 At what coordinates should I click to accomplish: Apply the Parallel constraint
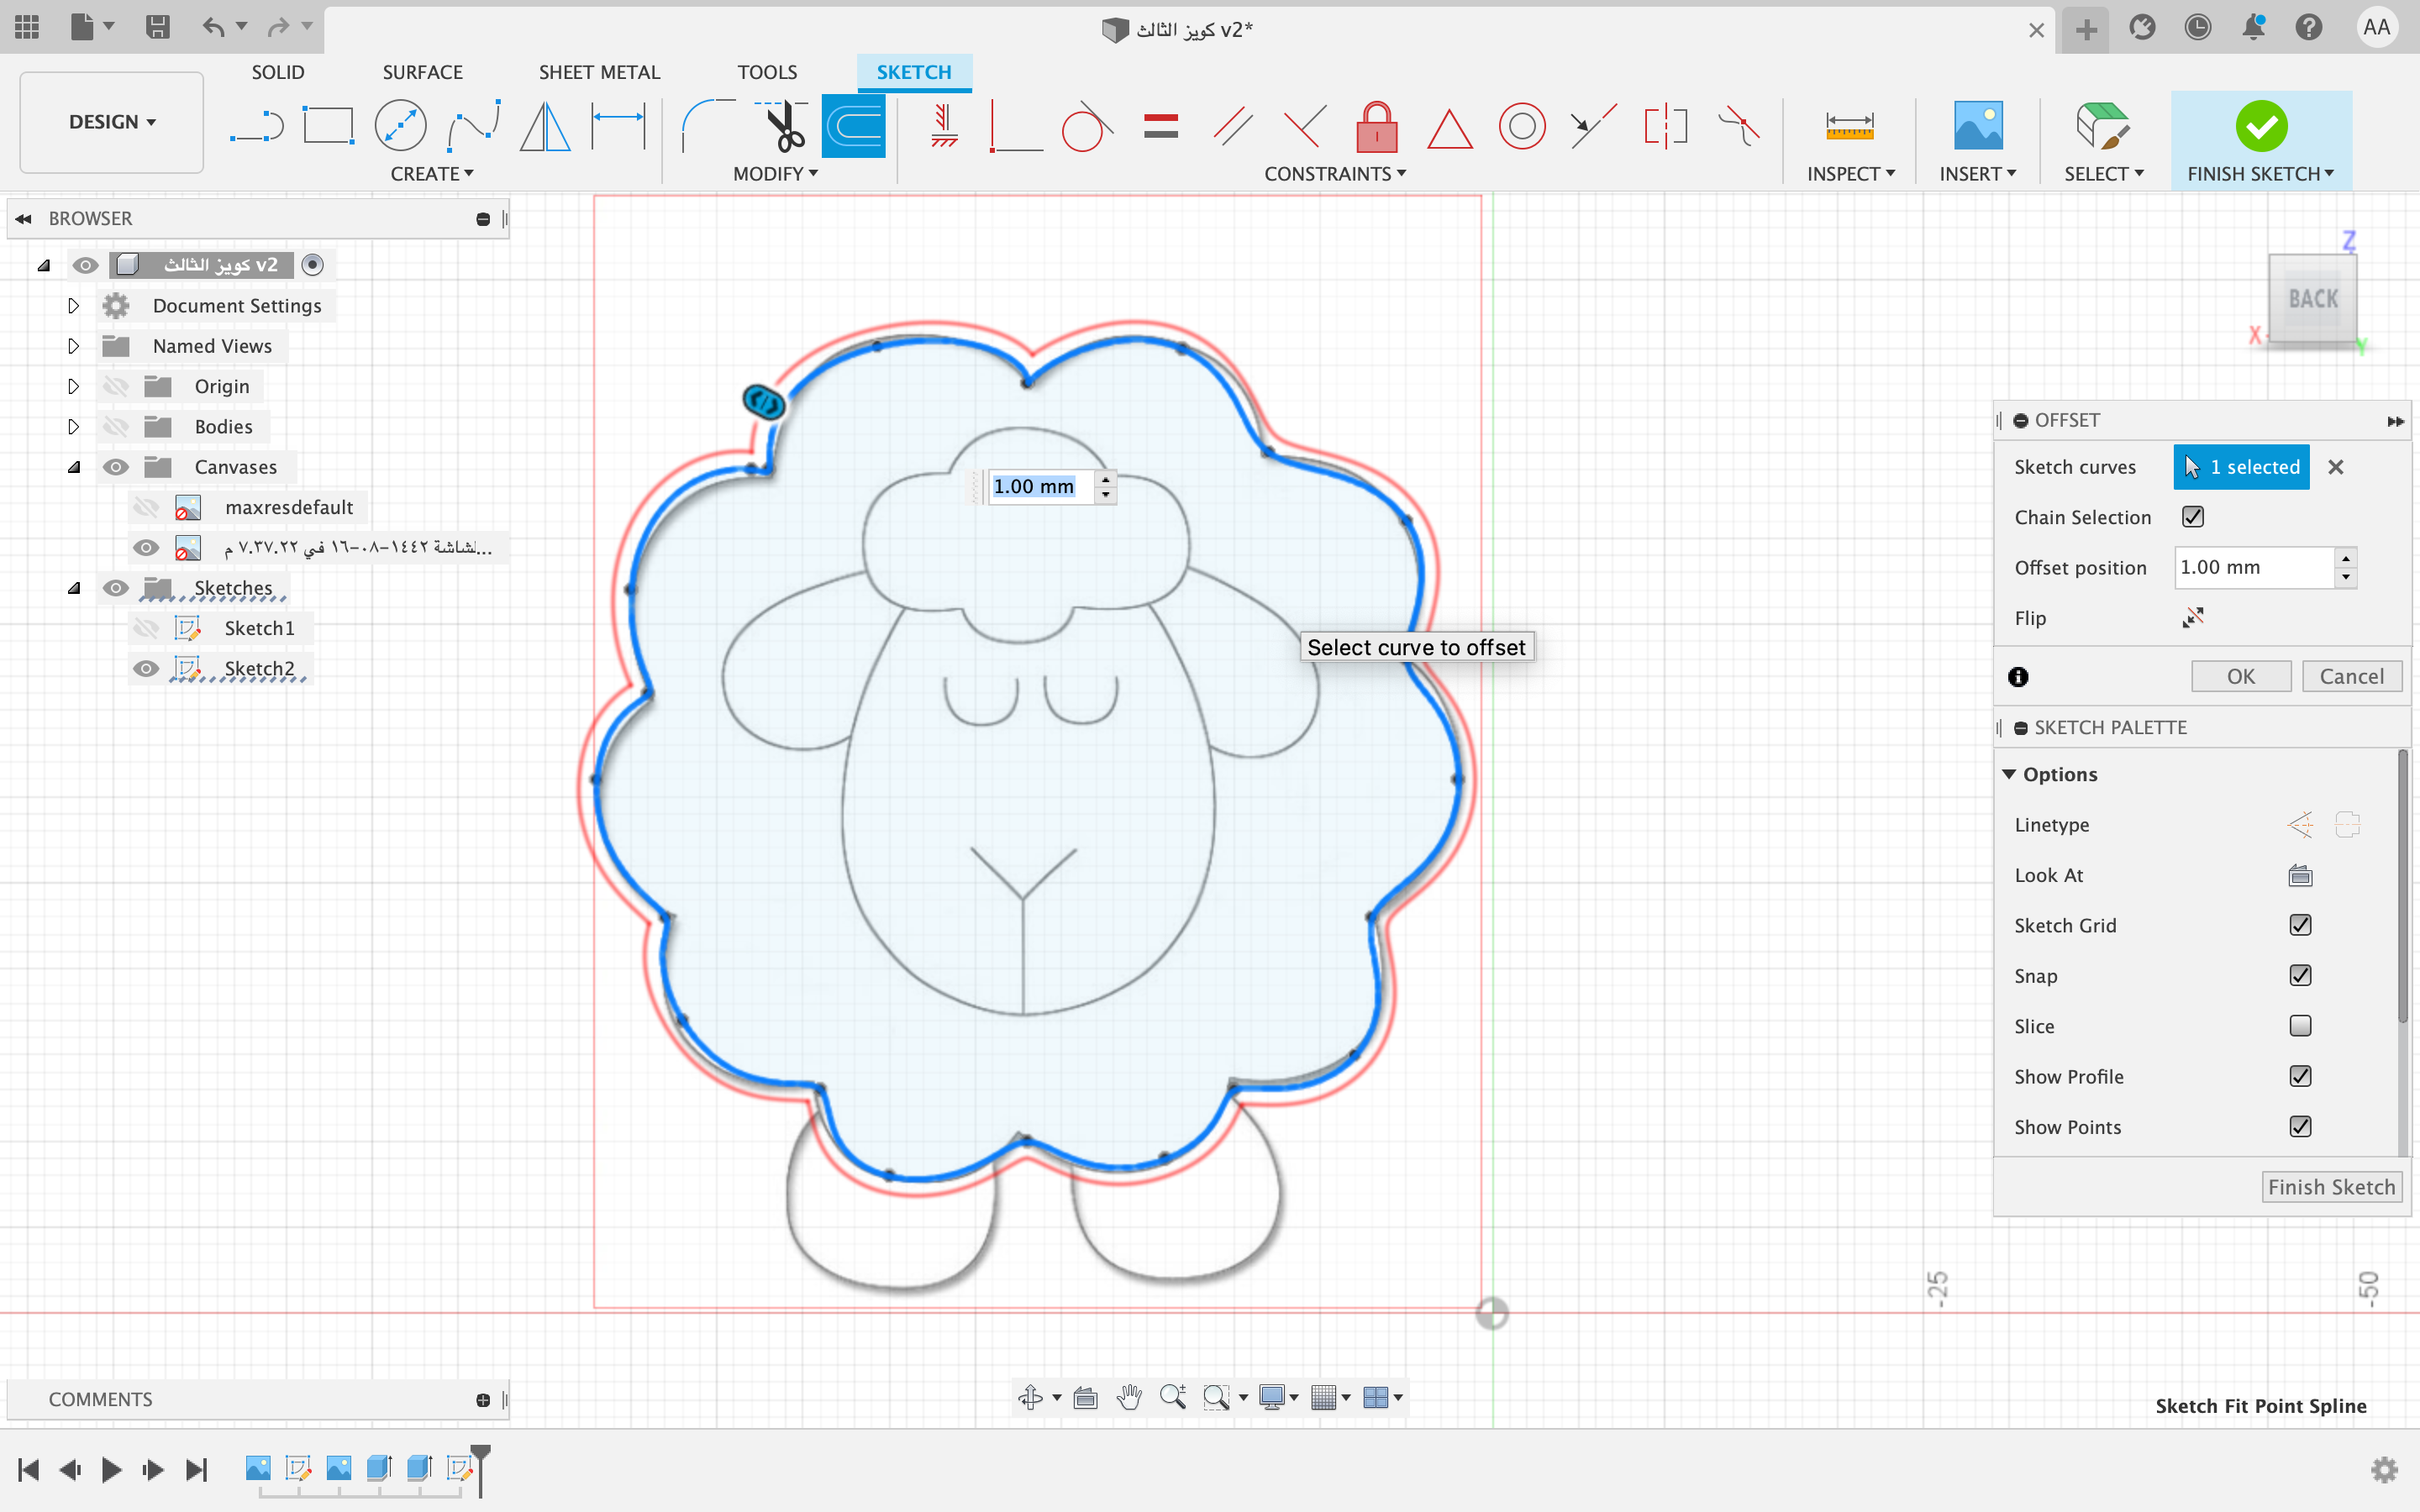1233,127
